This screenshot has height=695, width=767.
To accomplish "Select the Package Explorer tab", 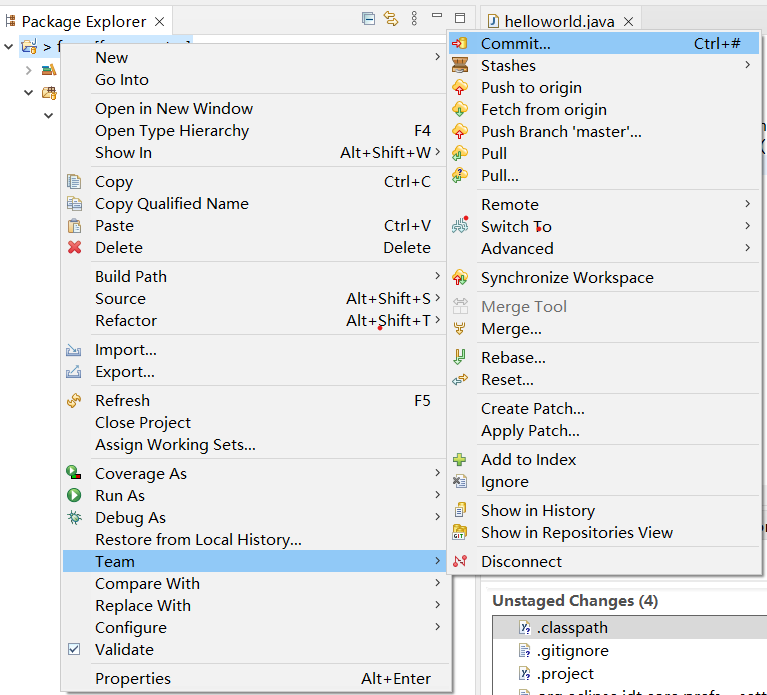I will [x=84, y=21].
